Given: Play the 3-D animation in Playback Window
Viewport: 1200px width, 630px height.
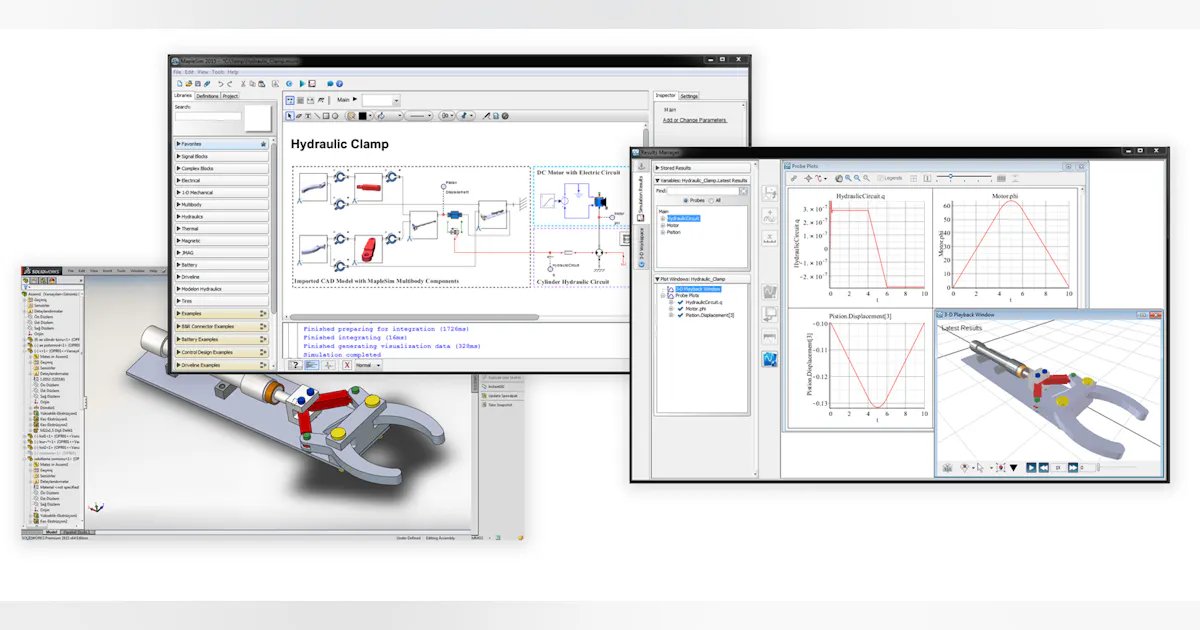Looking at the screenshot, I should tap(1031, 467).
